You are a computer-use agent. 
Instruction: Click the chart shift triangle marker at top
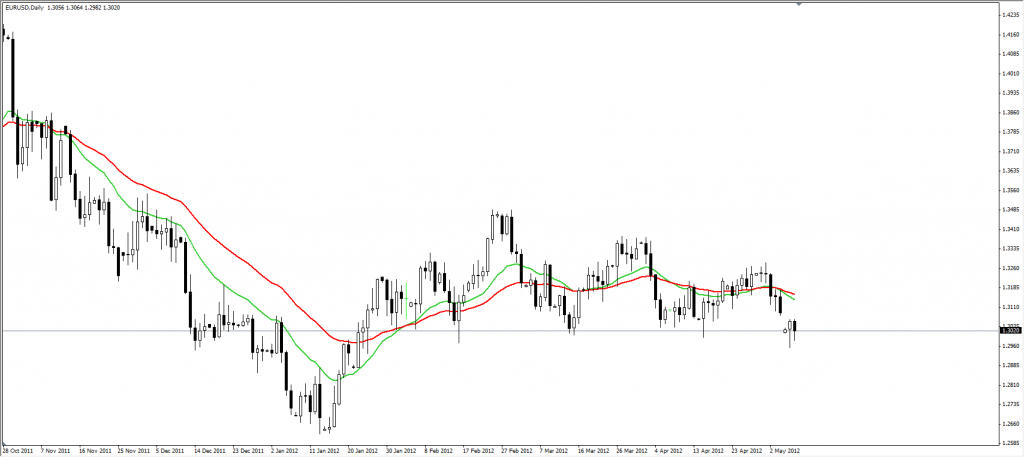click(x=798, y=5)
